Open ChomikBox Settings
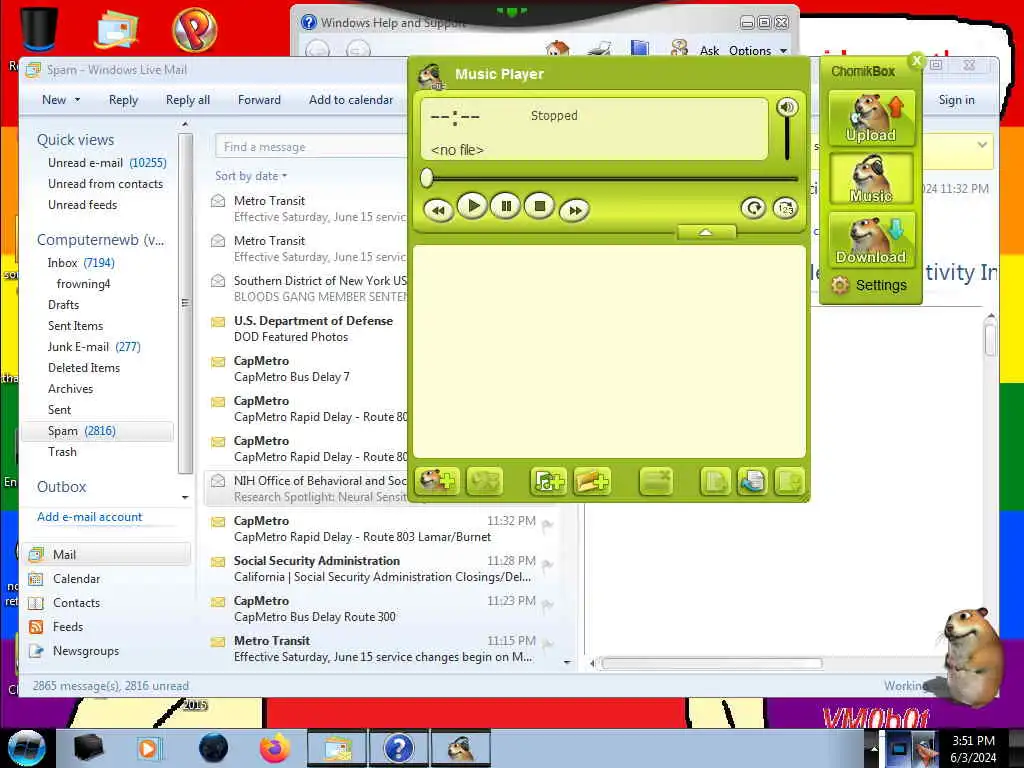1024x768 pixels. tap(870, 285)
